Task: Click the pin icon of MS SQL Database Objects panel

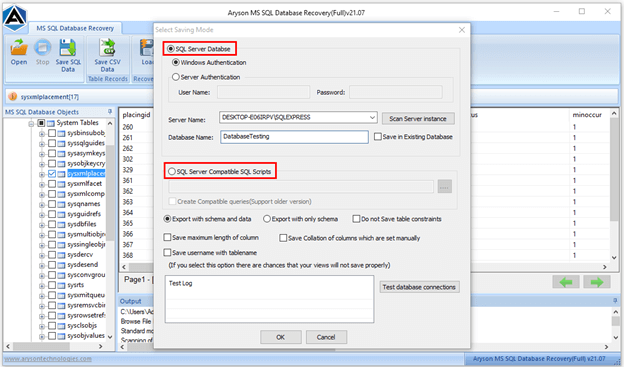Action: pos(110,111)
